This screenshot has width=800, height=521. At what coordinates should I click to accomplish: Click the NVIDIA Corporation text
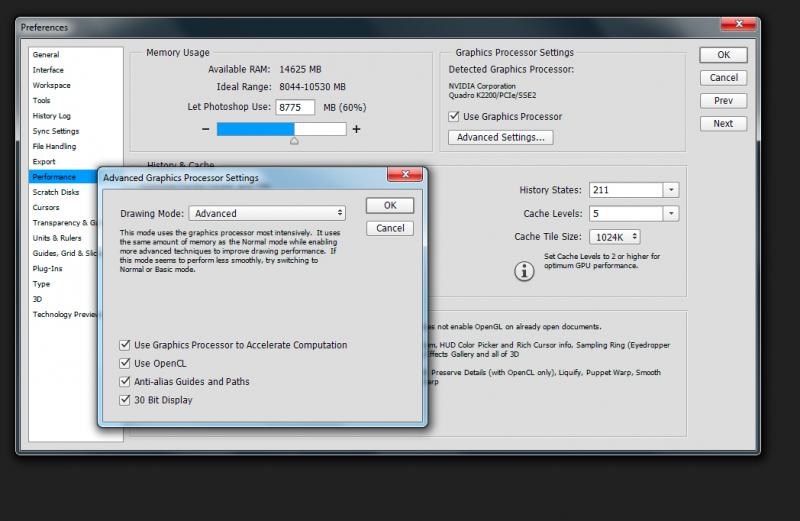pos(482,86)
